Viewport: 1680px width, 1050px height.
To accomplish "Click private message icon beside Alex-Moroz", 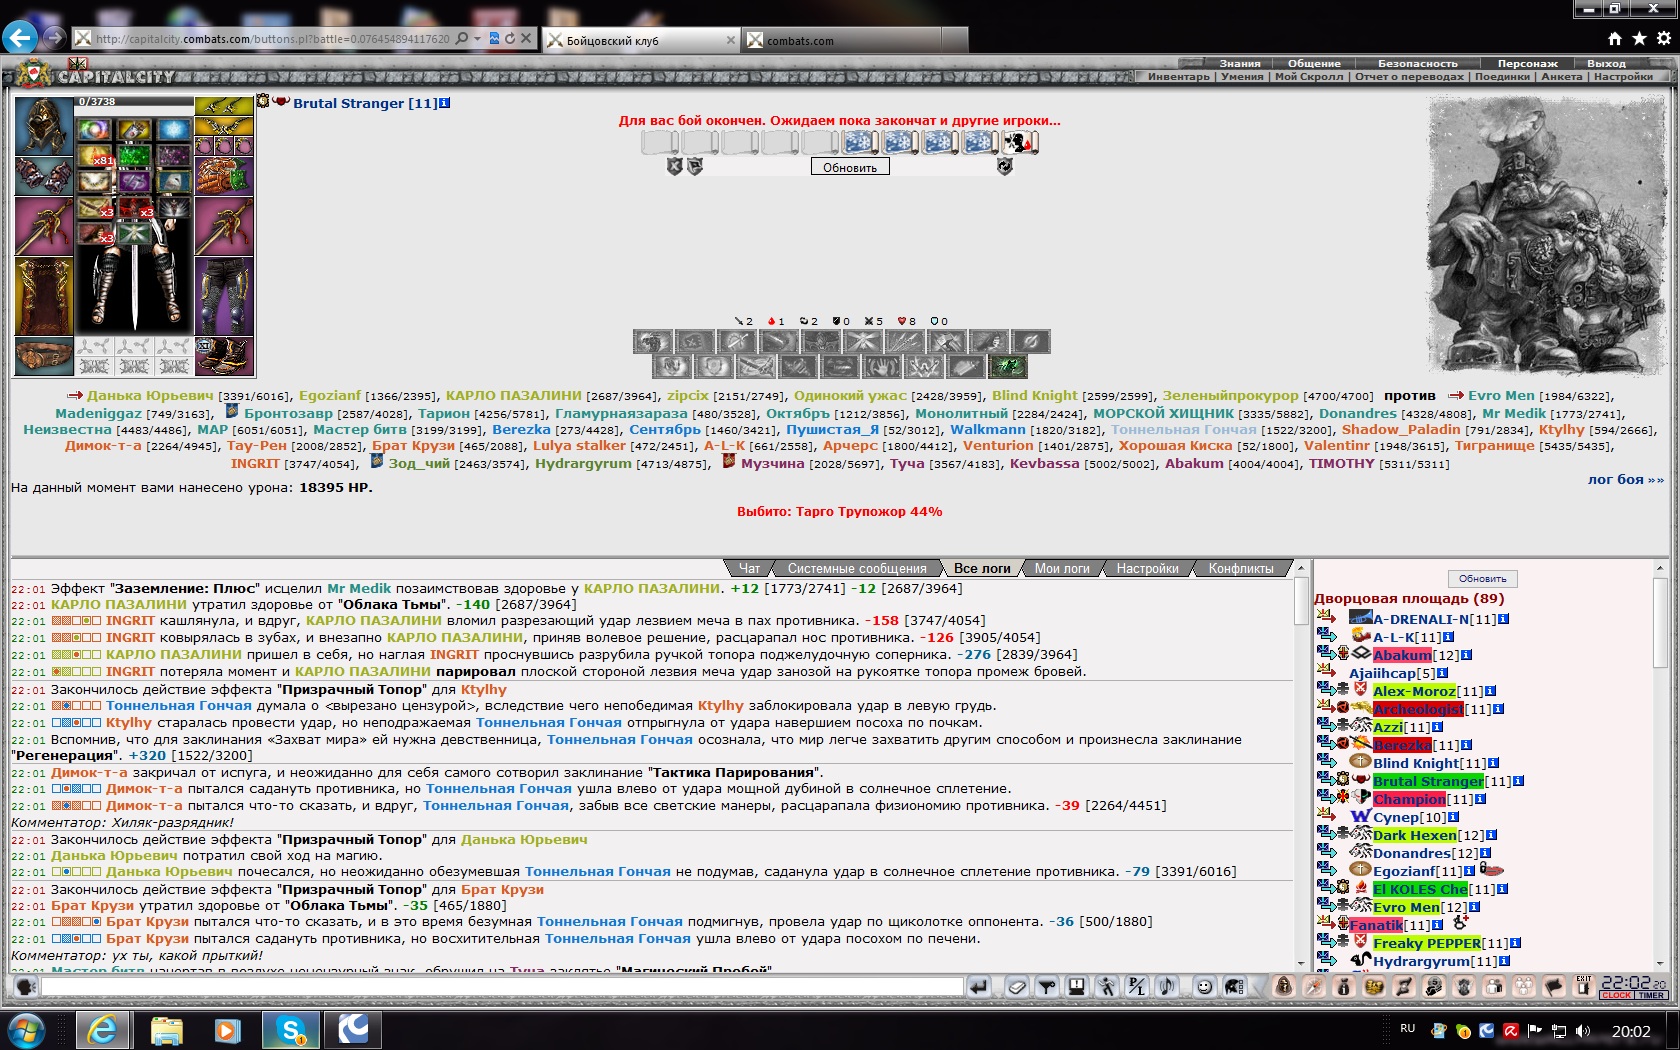I will 1326,690.
